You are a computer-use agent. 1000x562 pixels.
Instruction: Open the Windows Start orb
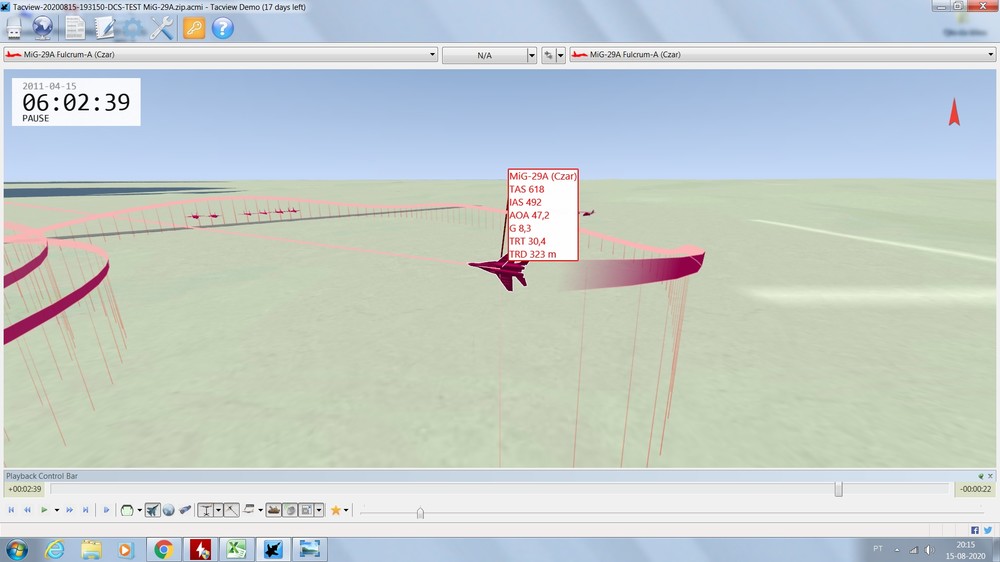point(17,549)
